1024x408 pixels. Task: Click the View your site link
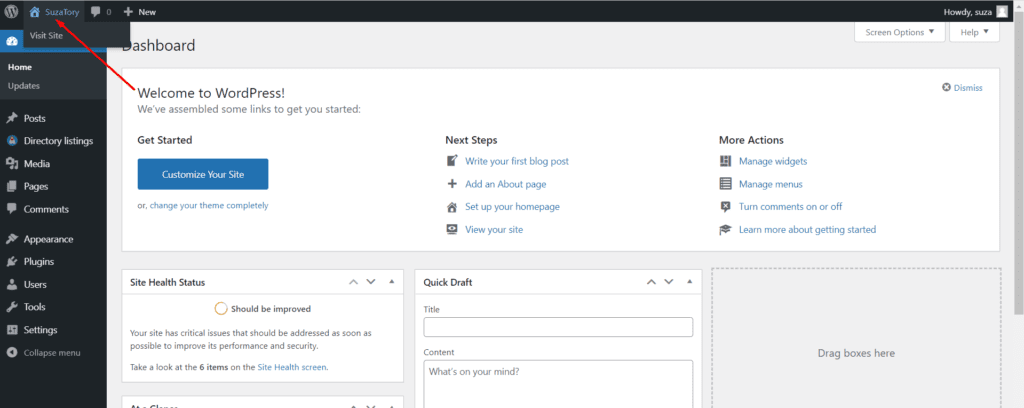click(x=494, y=230)
